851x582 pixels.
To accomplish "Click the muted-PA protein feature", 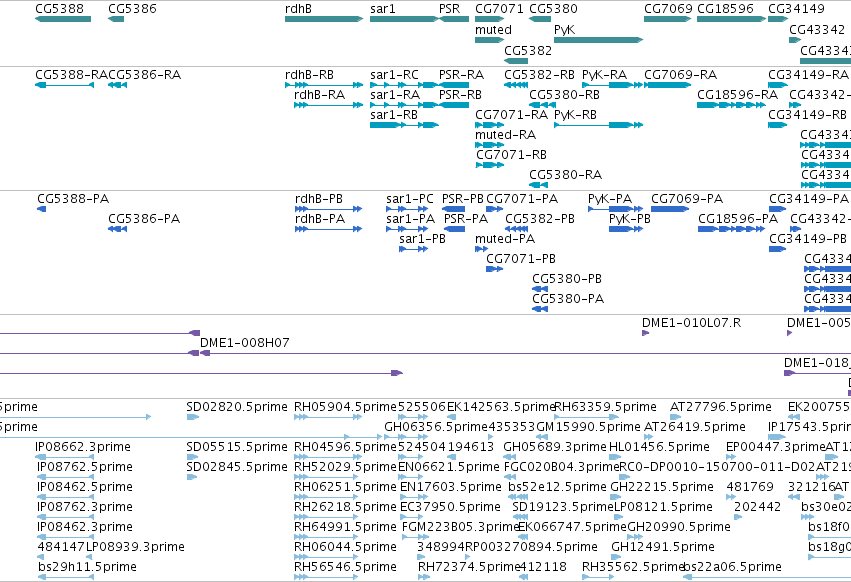I will 481,249.
